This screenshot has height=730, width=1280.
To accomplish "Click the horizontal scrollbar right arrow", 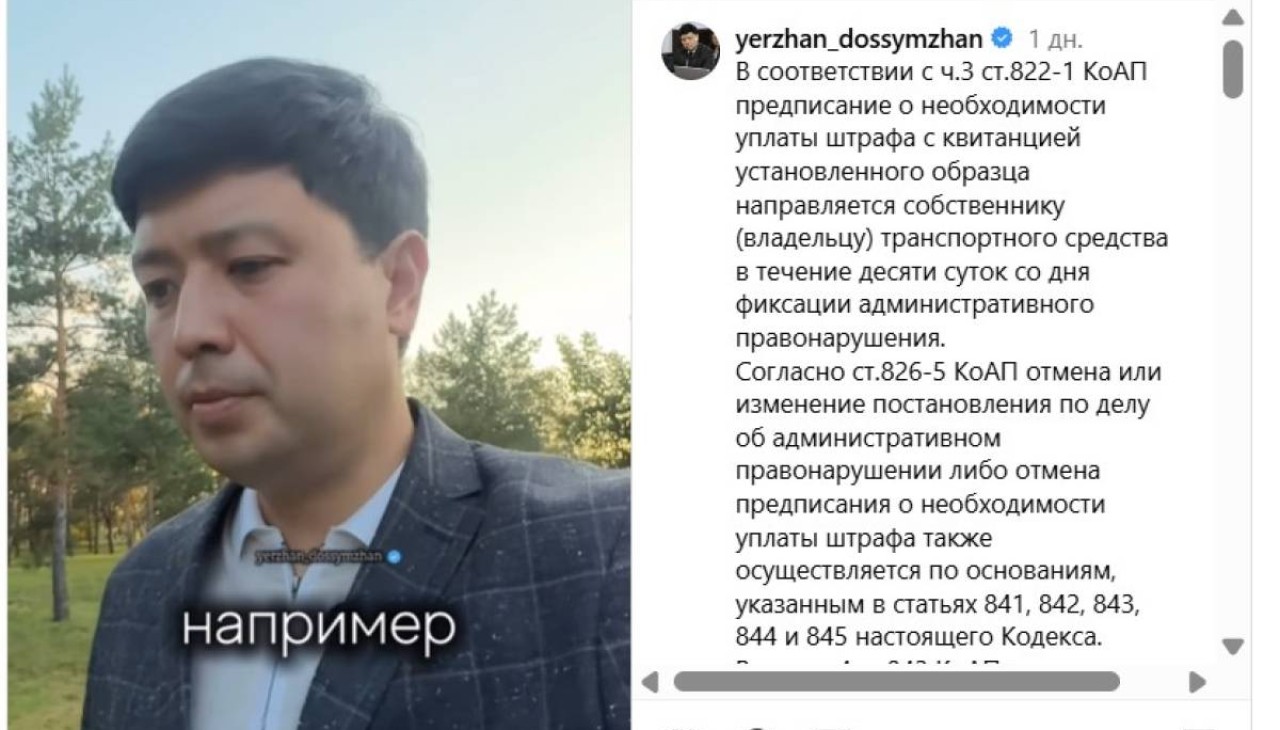I will (1196, 682).
